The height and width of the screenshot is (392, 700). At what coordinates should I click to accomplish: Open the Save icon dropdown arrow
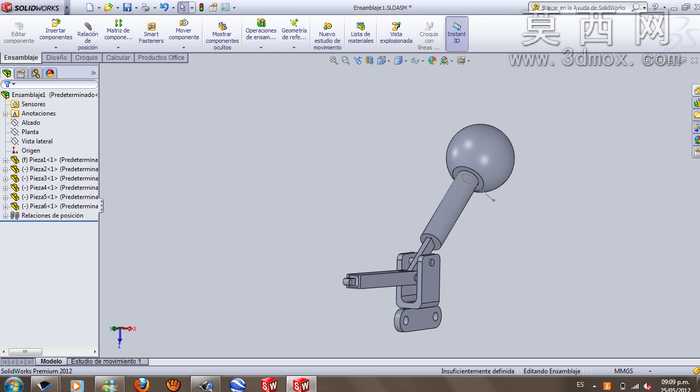[136, 8]
